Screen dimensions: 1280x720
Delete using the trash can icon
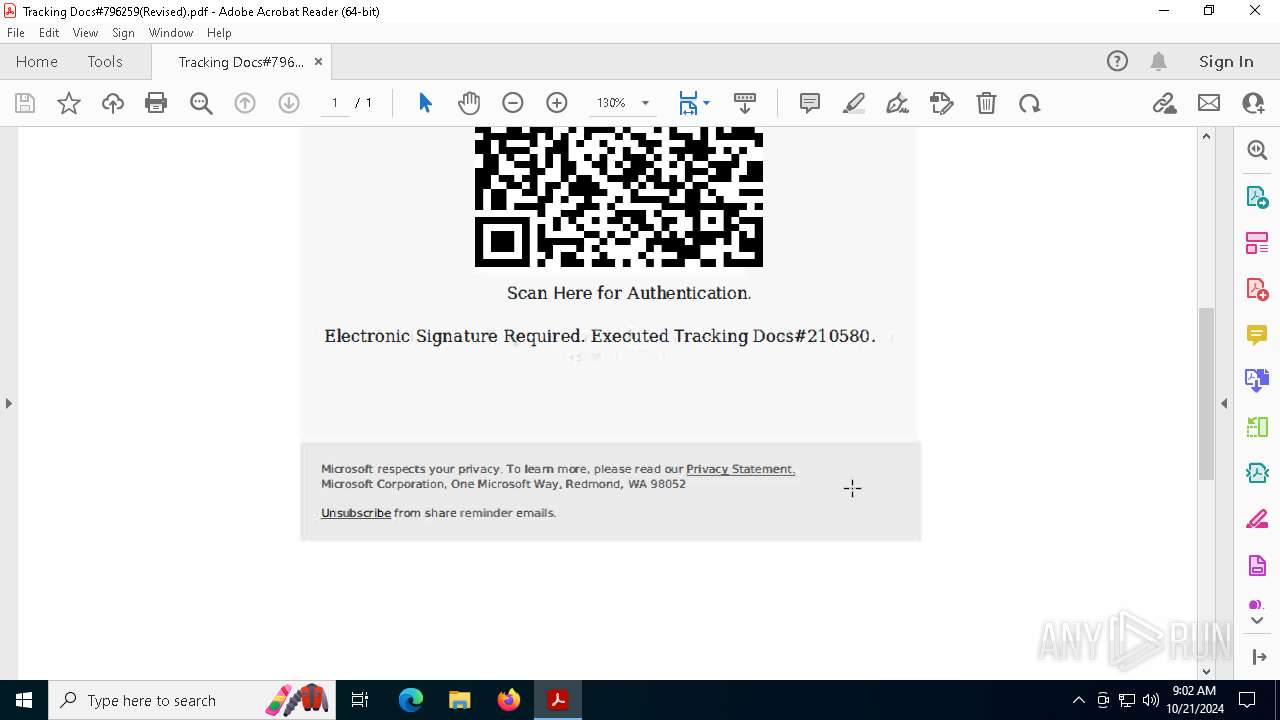pyautogui.click(x=986, y=103)
